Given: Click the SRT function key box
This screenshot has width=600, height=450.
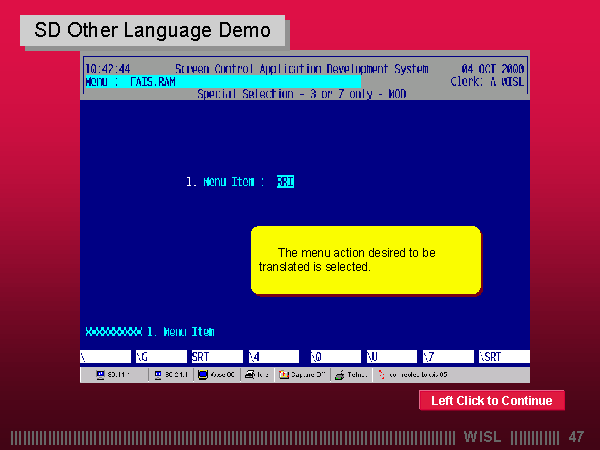Looking at the screenshot, I should coord(216,356).
